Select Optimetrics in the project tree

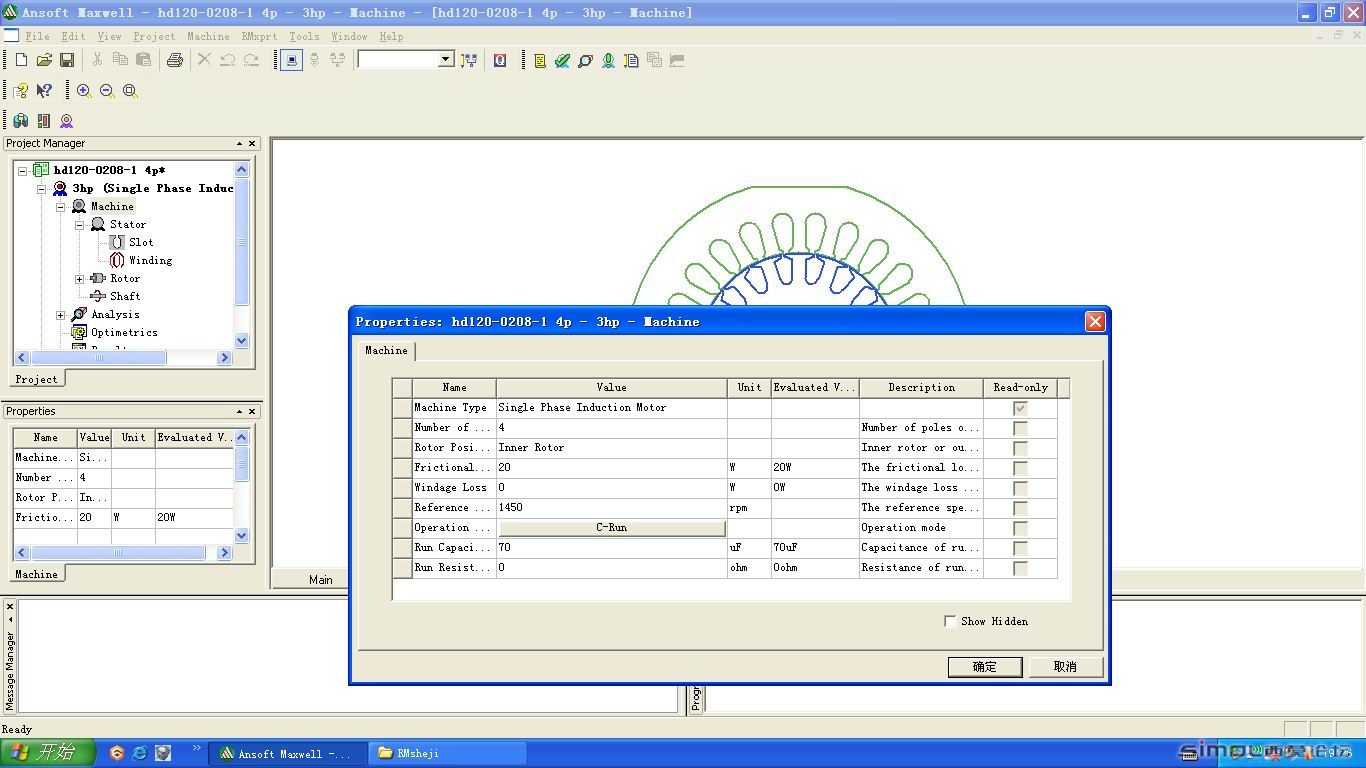click(x=124, y=332)
